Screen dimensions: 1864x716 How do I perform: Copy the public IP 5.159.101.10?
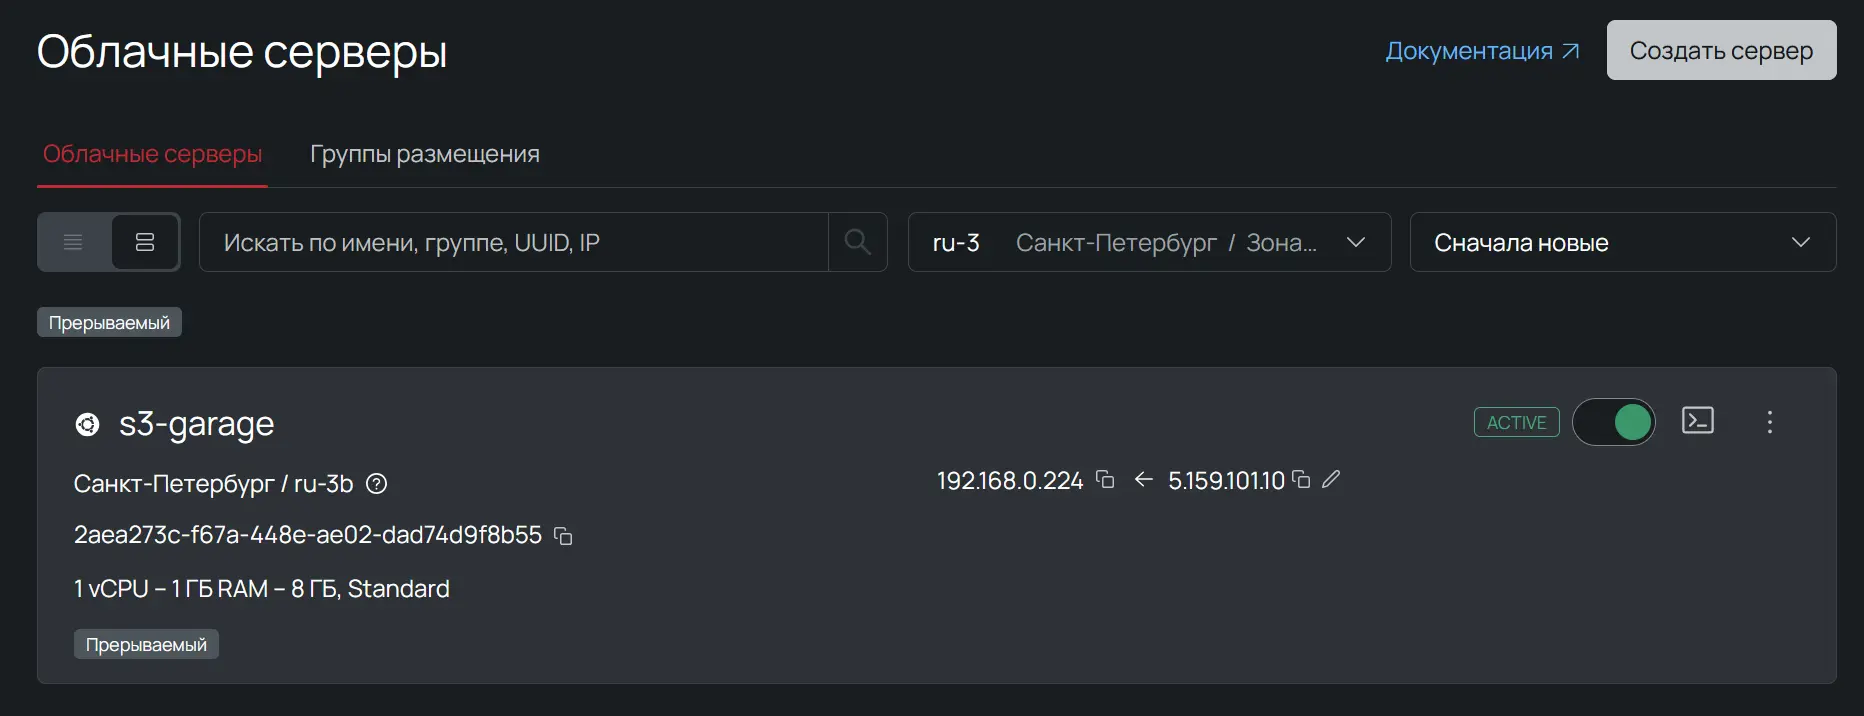pos(1301,480)
